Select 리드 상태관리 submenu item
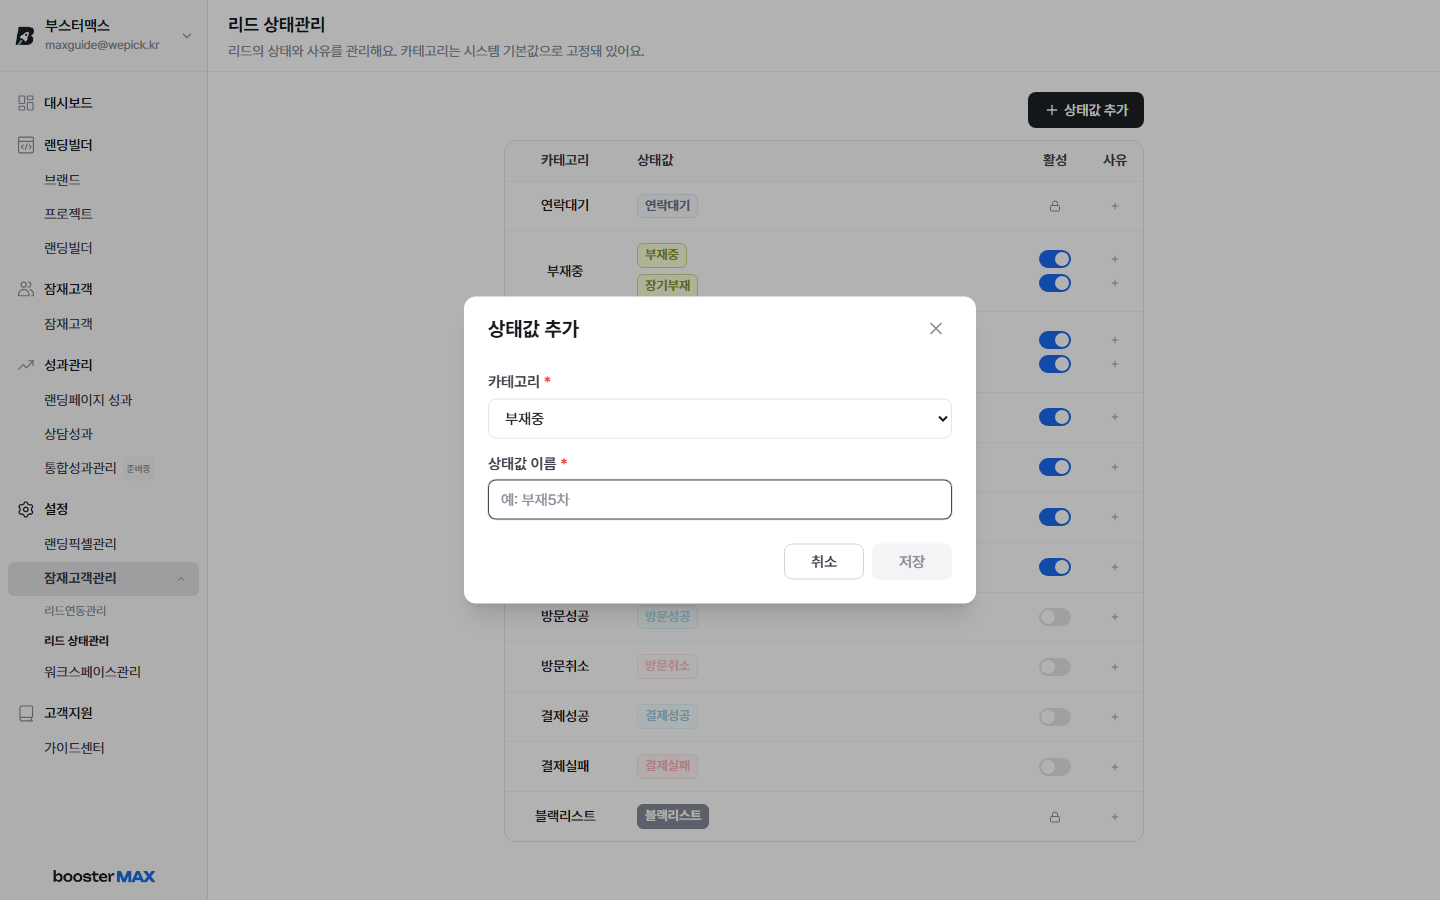Viewport: 1440px width, 900px height. [76, 641]
